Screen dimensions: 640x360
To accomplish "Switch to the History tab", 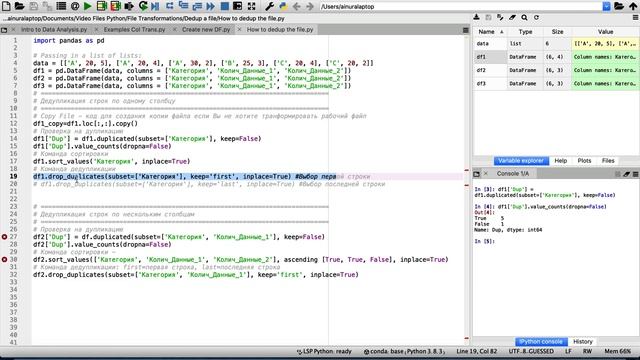I will pyautogui.click(x=582, y=341).
